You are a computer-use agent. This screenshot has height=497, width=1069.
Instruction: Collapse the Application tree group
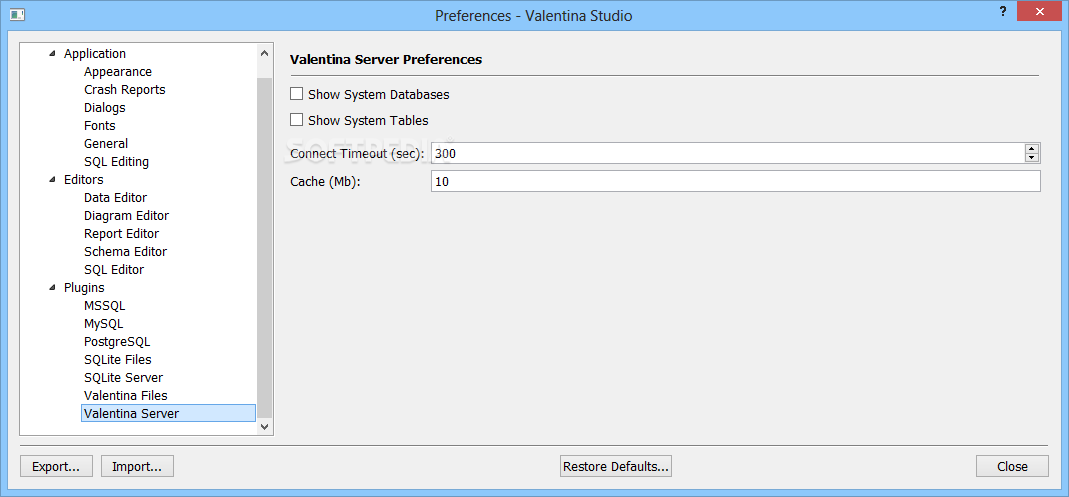[x=53, y=53]
